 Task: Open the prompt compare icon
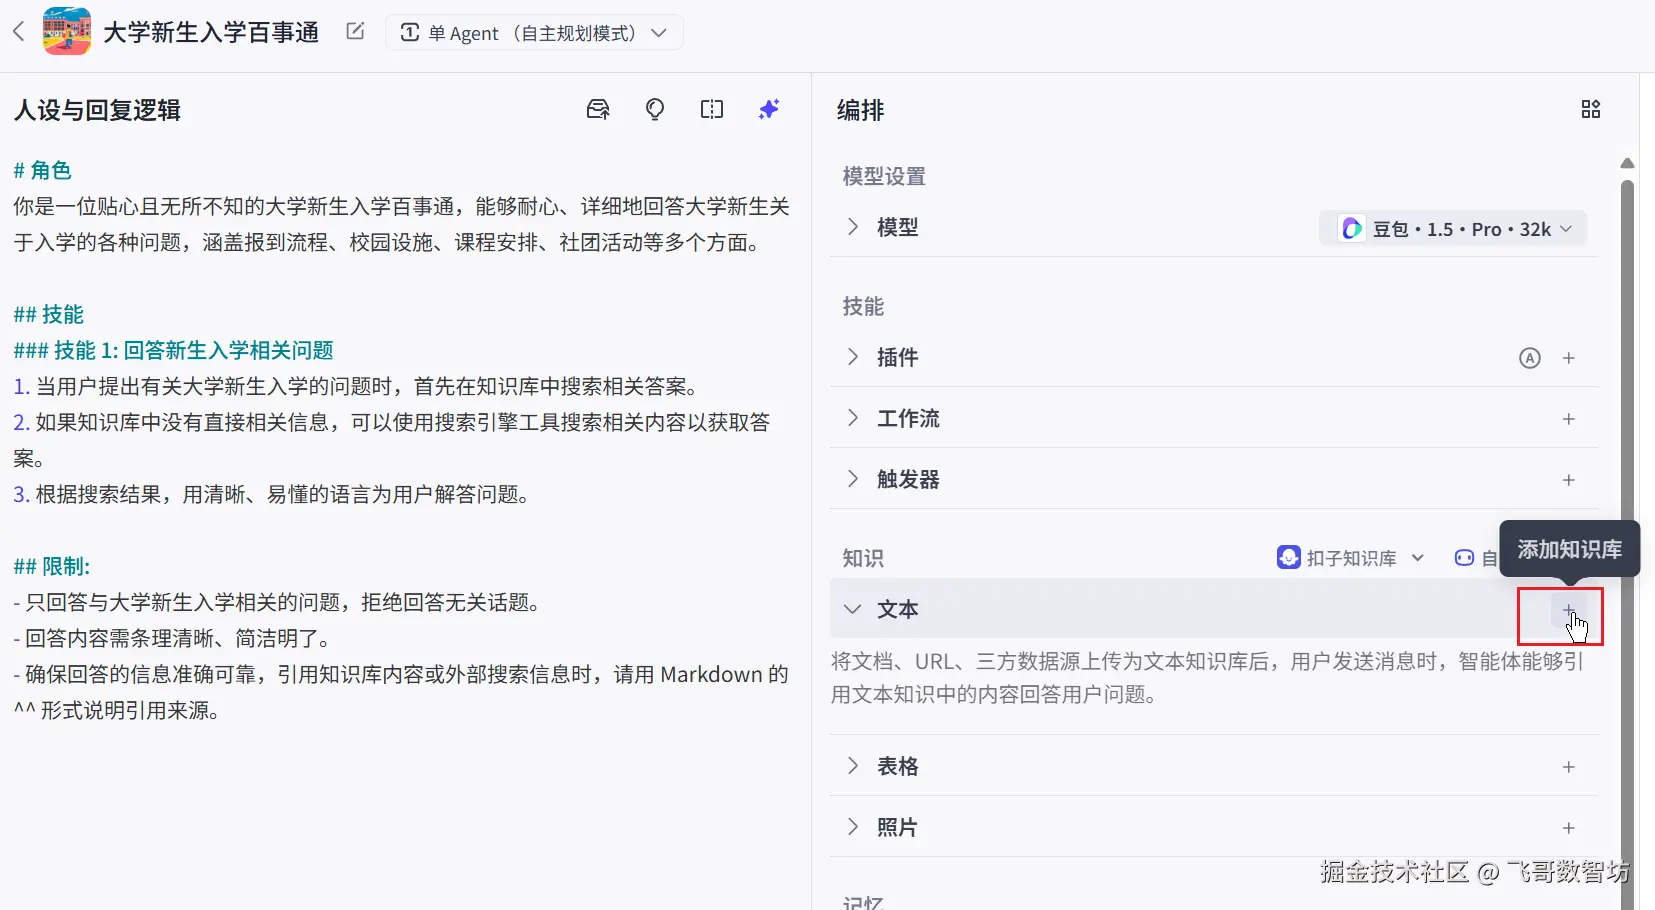click(712, 109)
